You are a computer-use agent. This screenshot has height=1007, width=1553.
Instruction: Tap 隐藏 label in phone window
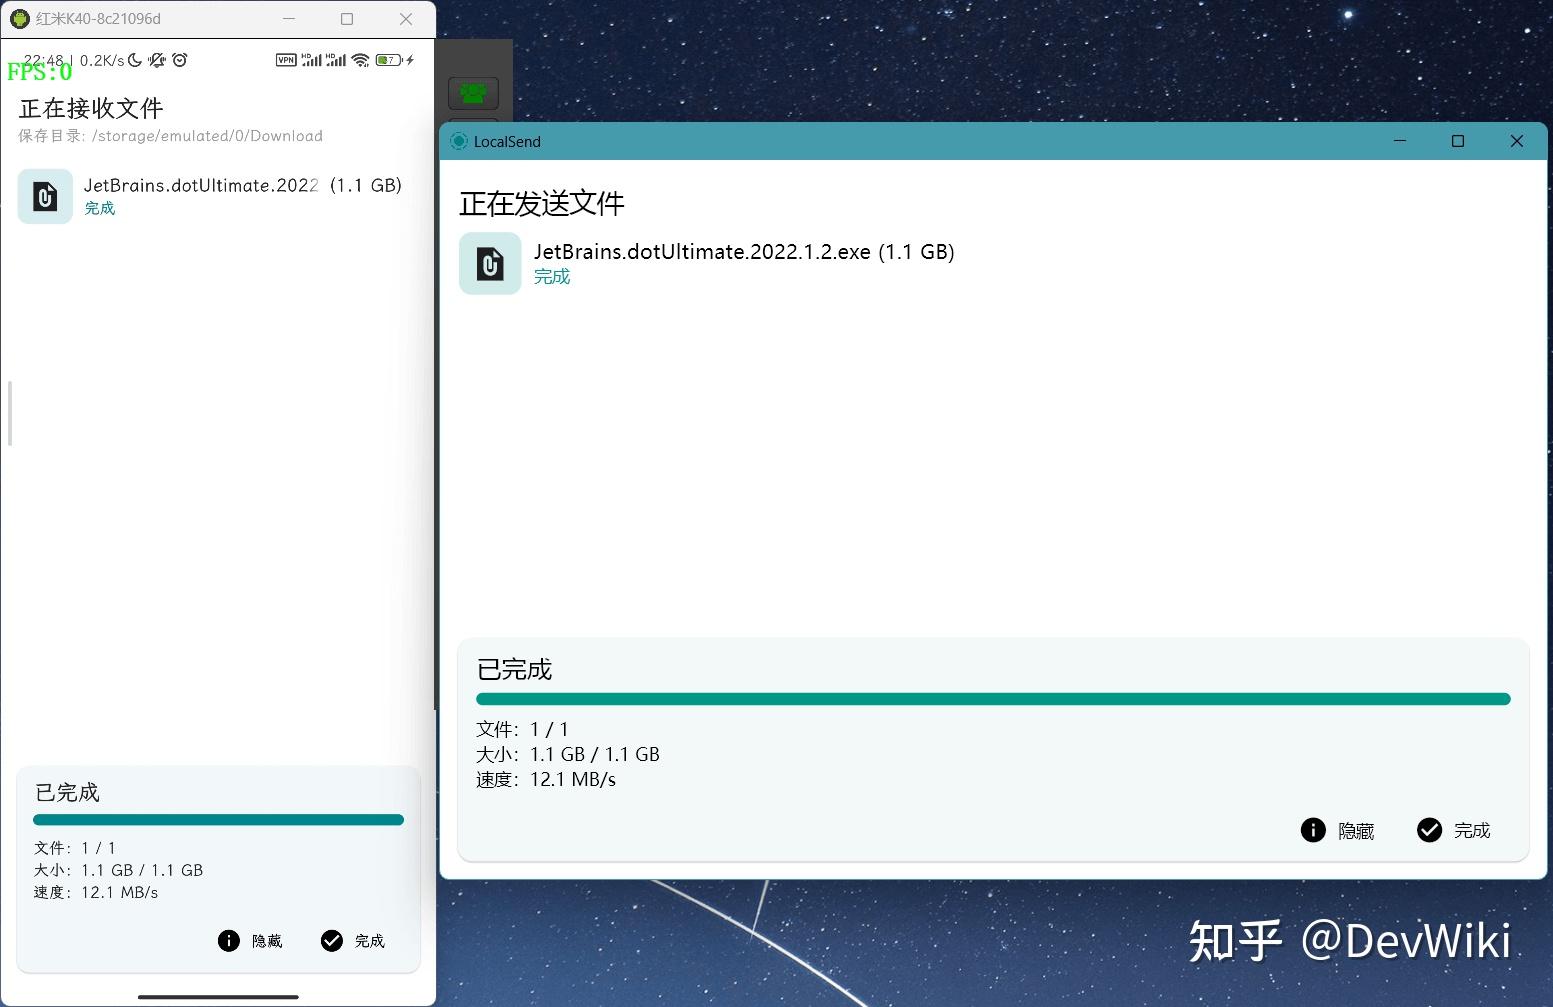[x=267, y=941]
